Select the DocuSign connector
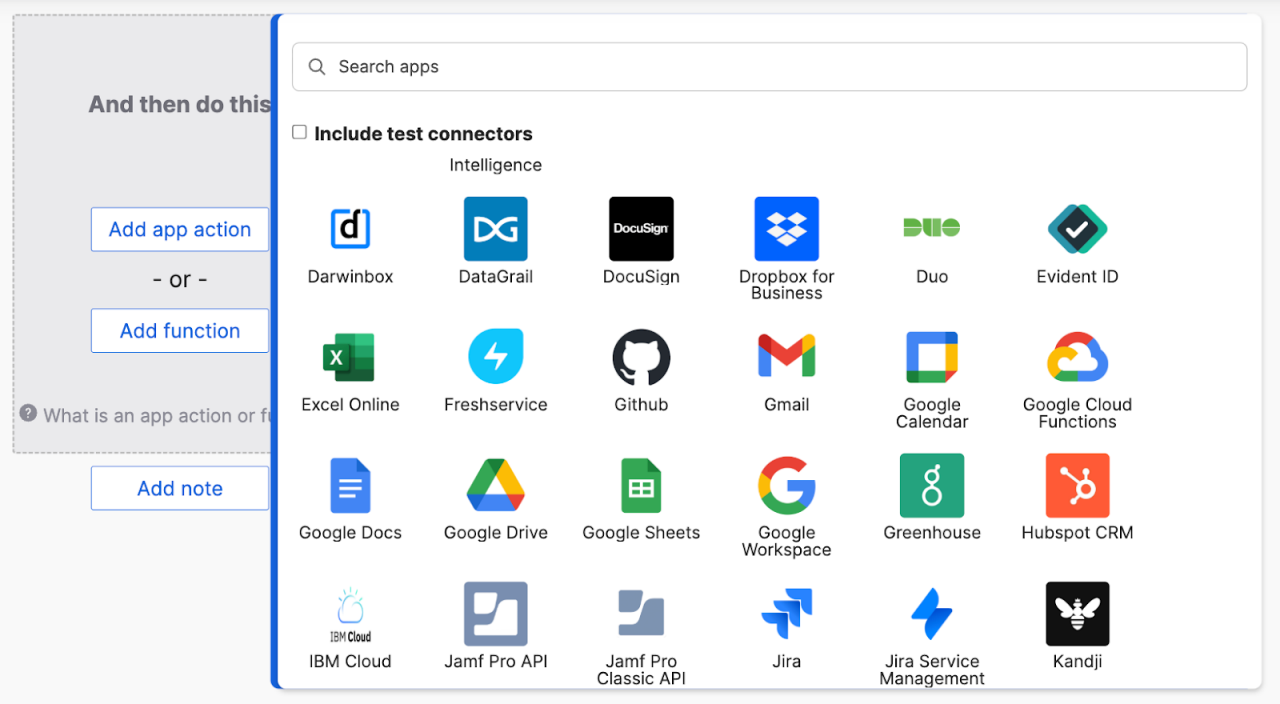Viewport: 1280px width, 704px height. coord(641,228)
